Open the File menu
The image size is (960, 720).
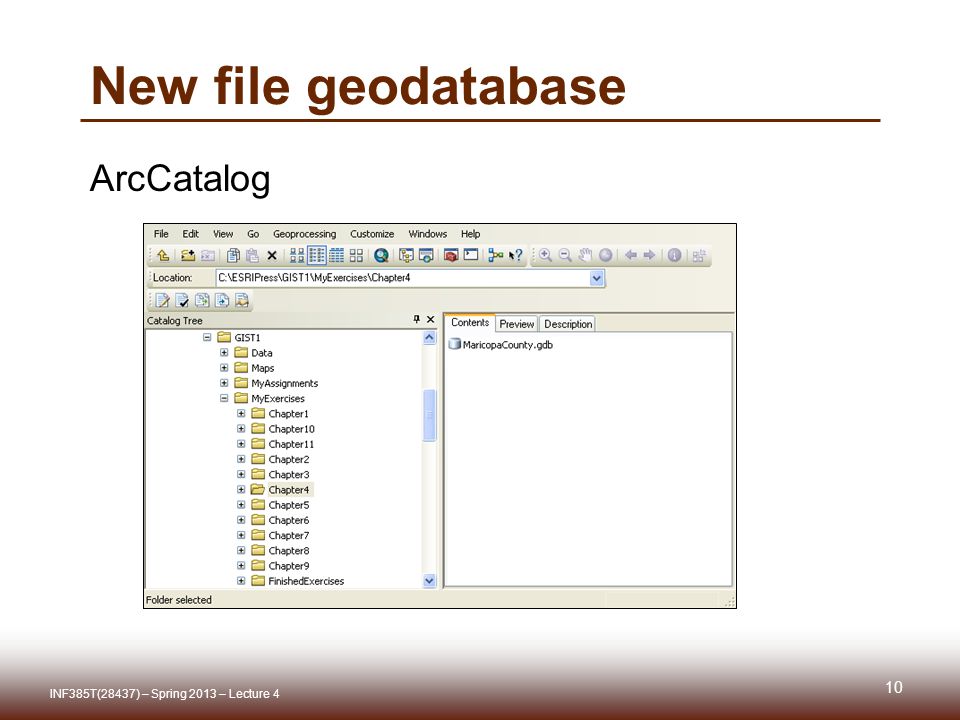(161, 234)
